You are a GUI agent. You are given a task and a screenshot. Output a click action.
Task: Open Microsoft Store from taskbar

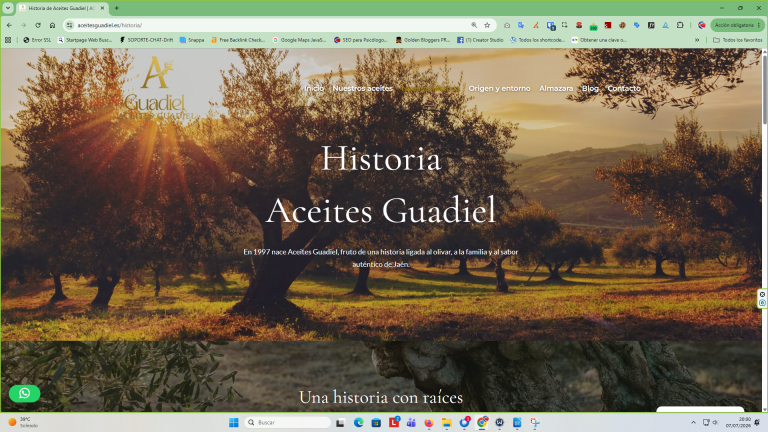pos(376,422)
